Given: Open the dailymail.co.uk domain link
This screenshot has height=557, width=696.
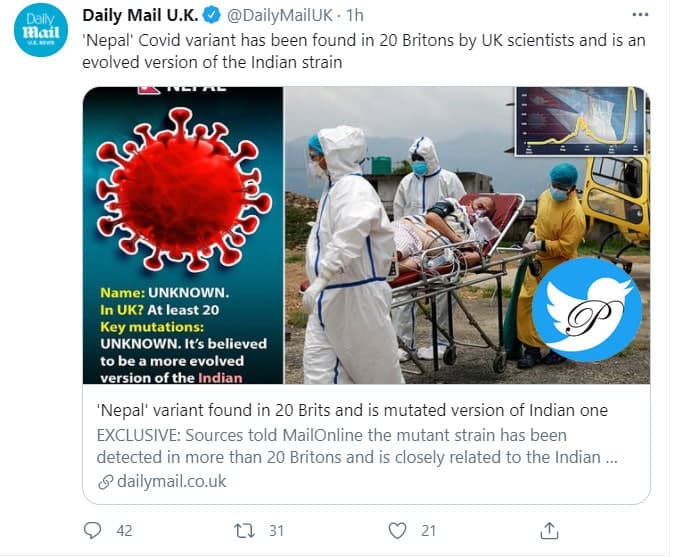Looking at the screenshot, I should tap(171, 481).
